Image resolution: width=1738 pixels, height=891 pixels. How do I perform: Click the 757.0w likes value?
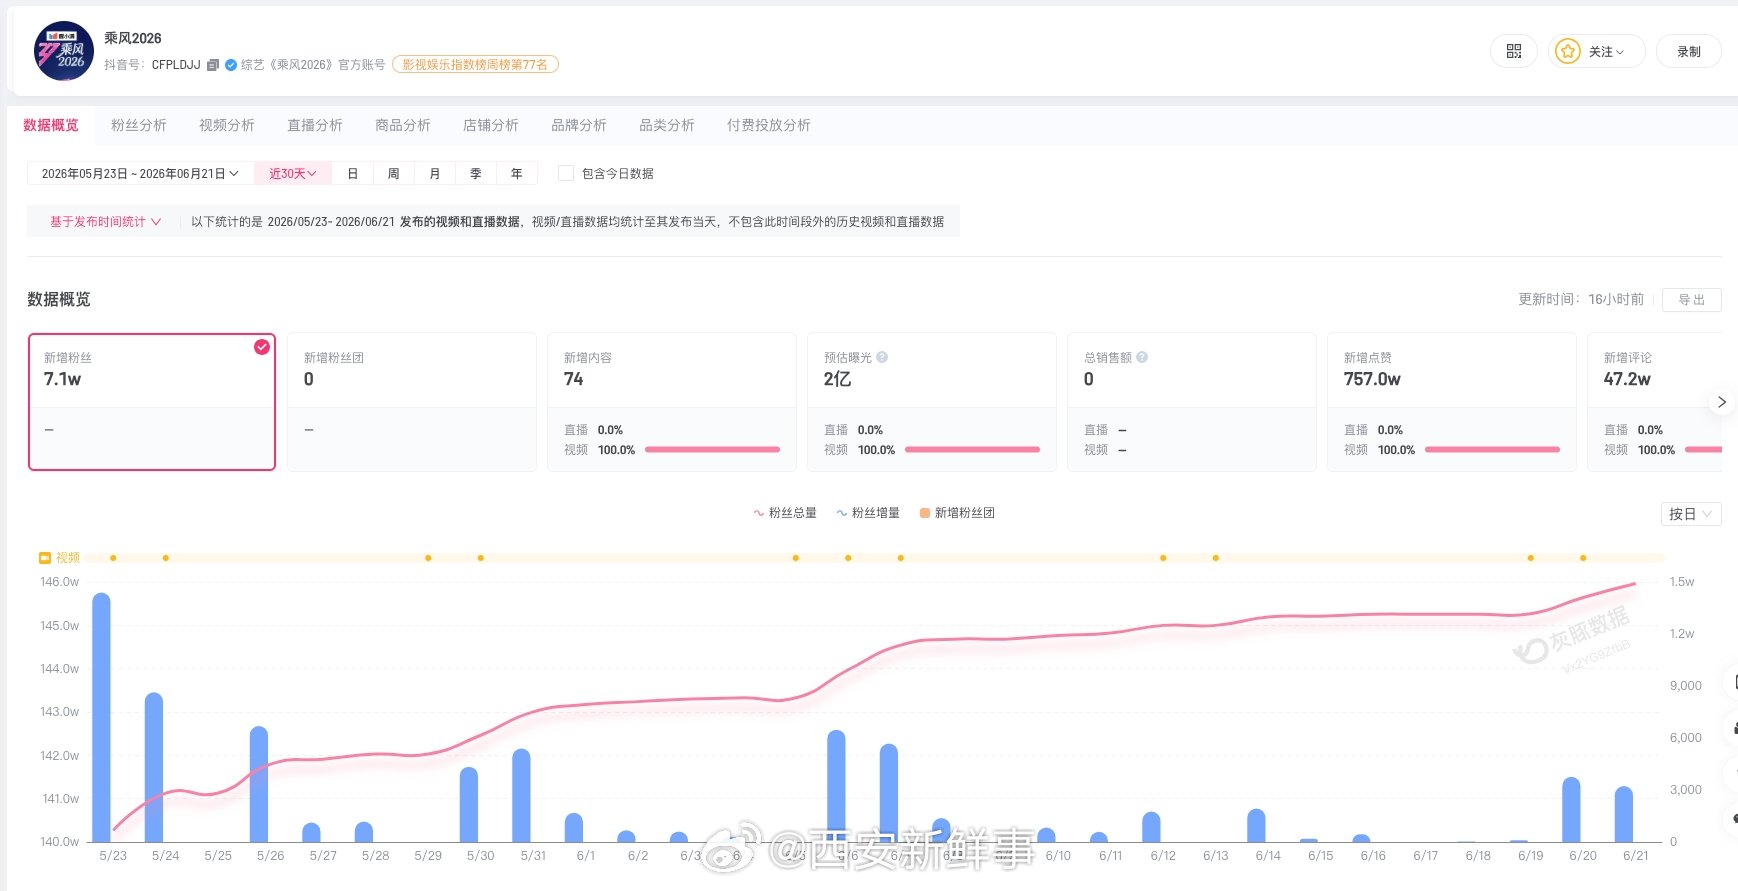click(1372, 379)
